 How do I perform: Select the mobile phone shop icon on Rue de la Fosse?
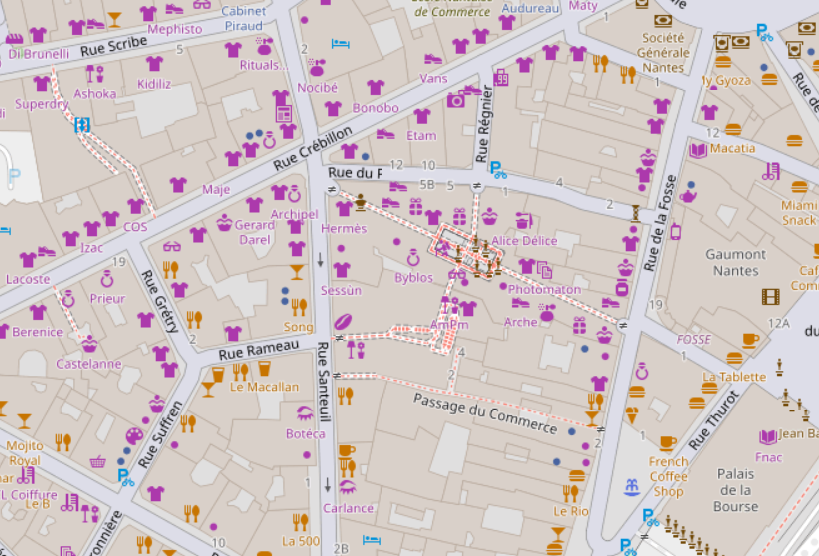675,231
